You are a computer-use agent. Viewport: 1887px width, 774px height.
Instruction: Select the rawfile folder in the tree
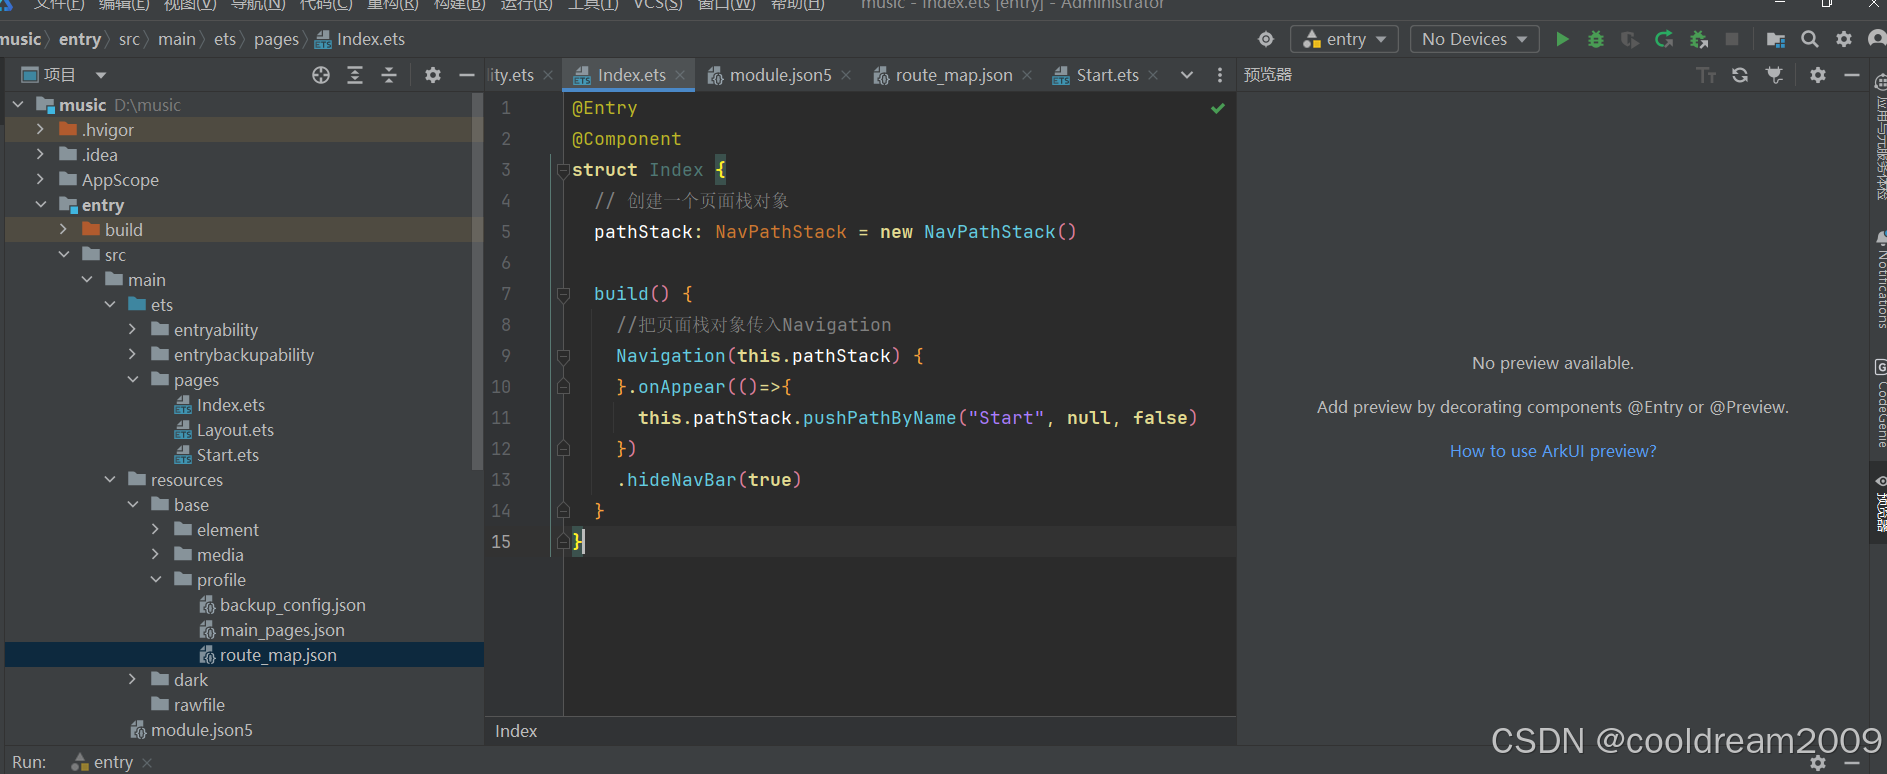[199, 705]
